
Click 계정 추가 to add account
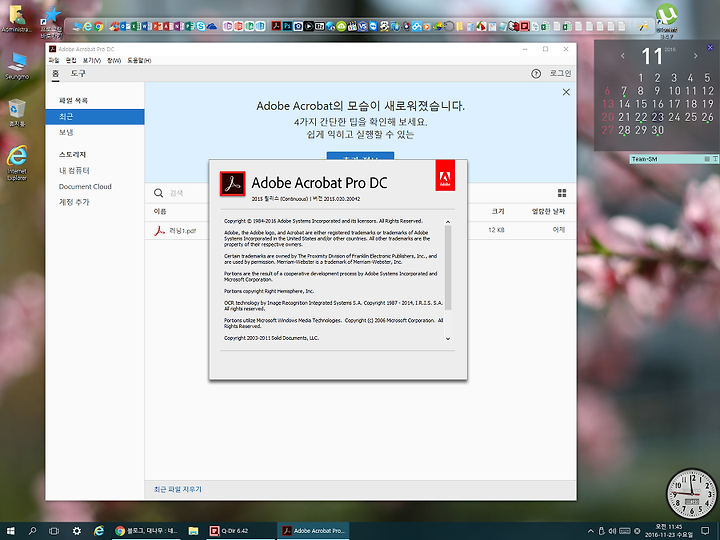74,202
